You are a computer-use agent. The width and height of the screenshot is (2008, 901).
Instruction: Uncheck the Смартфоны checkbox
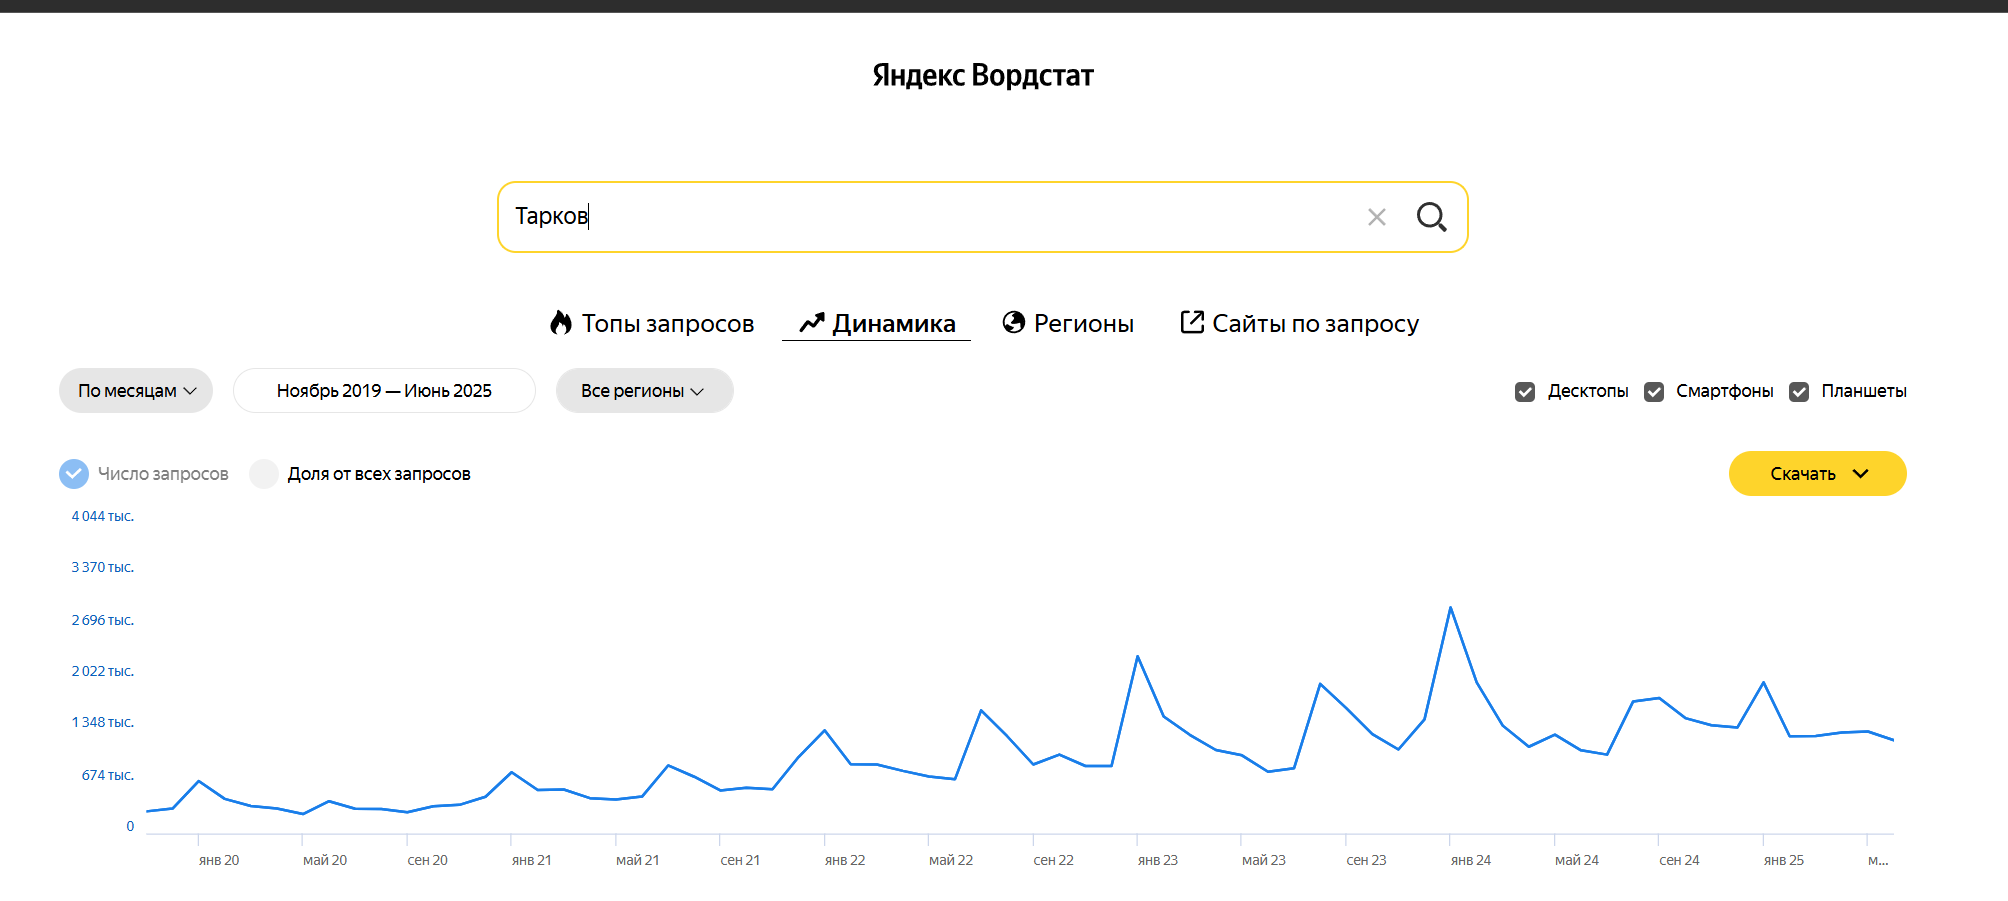1654,392
